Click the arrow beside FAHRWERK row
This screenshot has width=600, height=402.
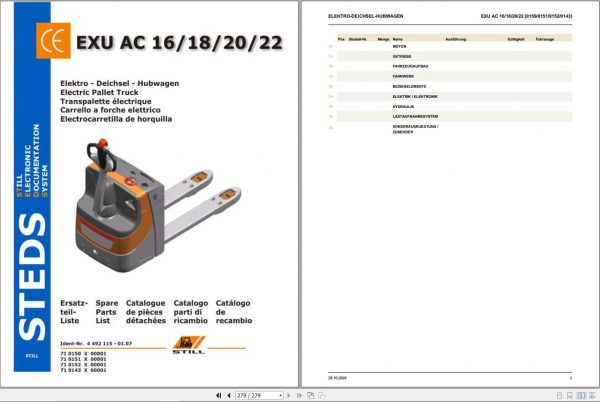coord(331,76)
